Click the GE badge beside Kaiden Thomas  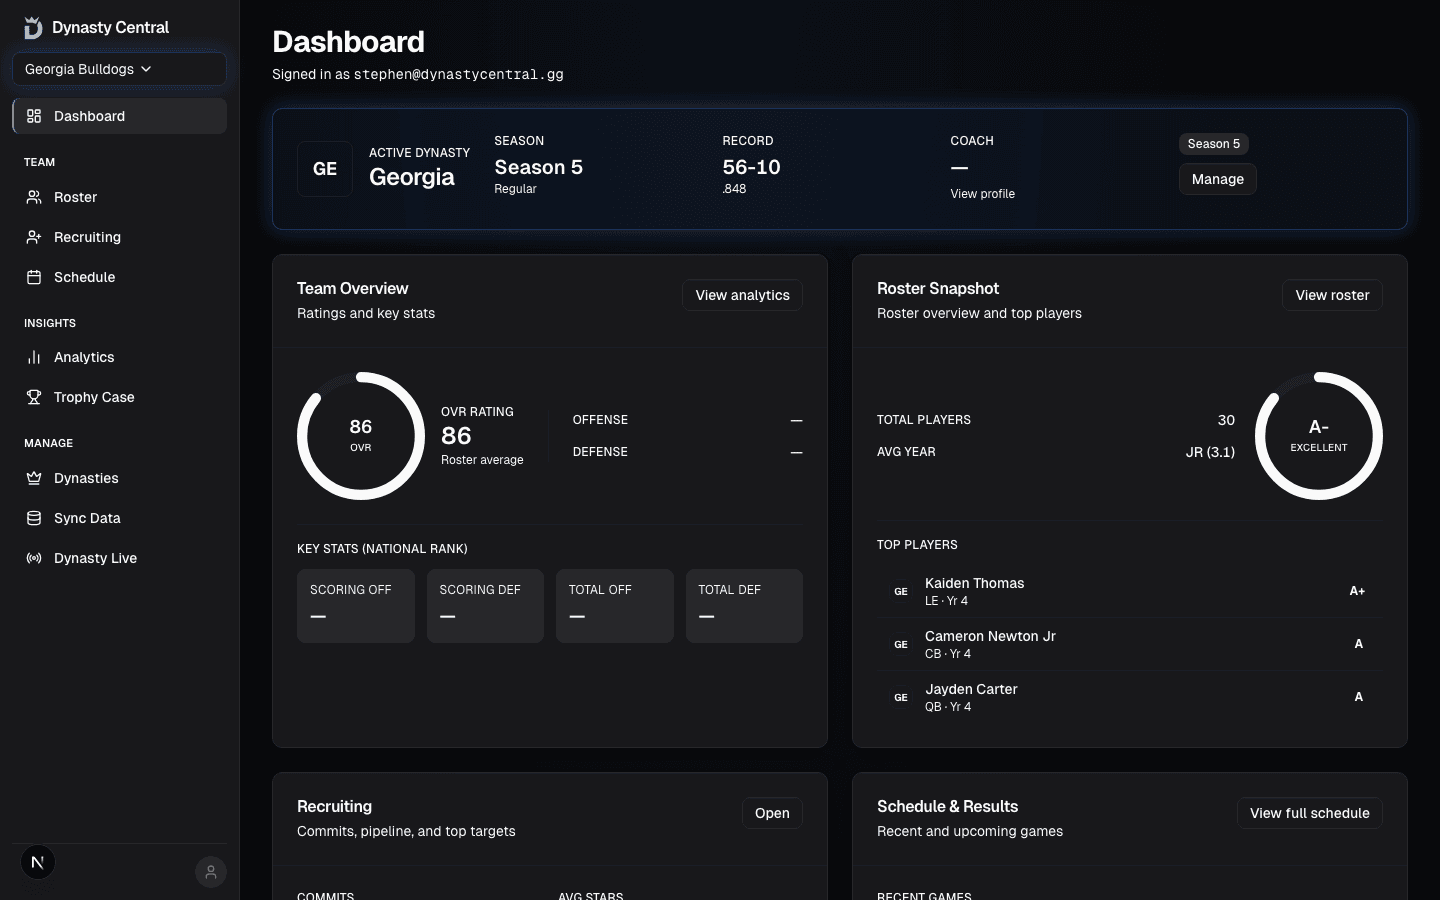[901, 591]
